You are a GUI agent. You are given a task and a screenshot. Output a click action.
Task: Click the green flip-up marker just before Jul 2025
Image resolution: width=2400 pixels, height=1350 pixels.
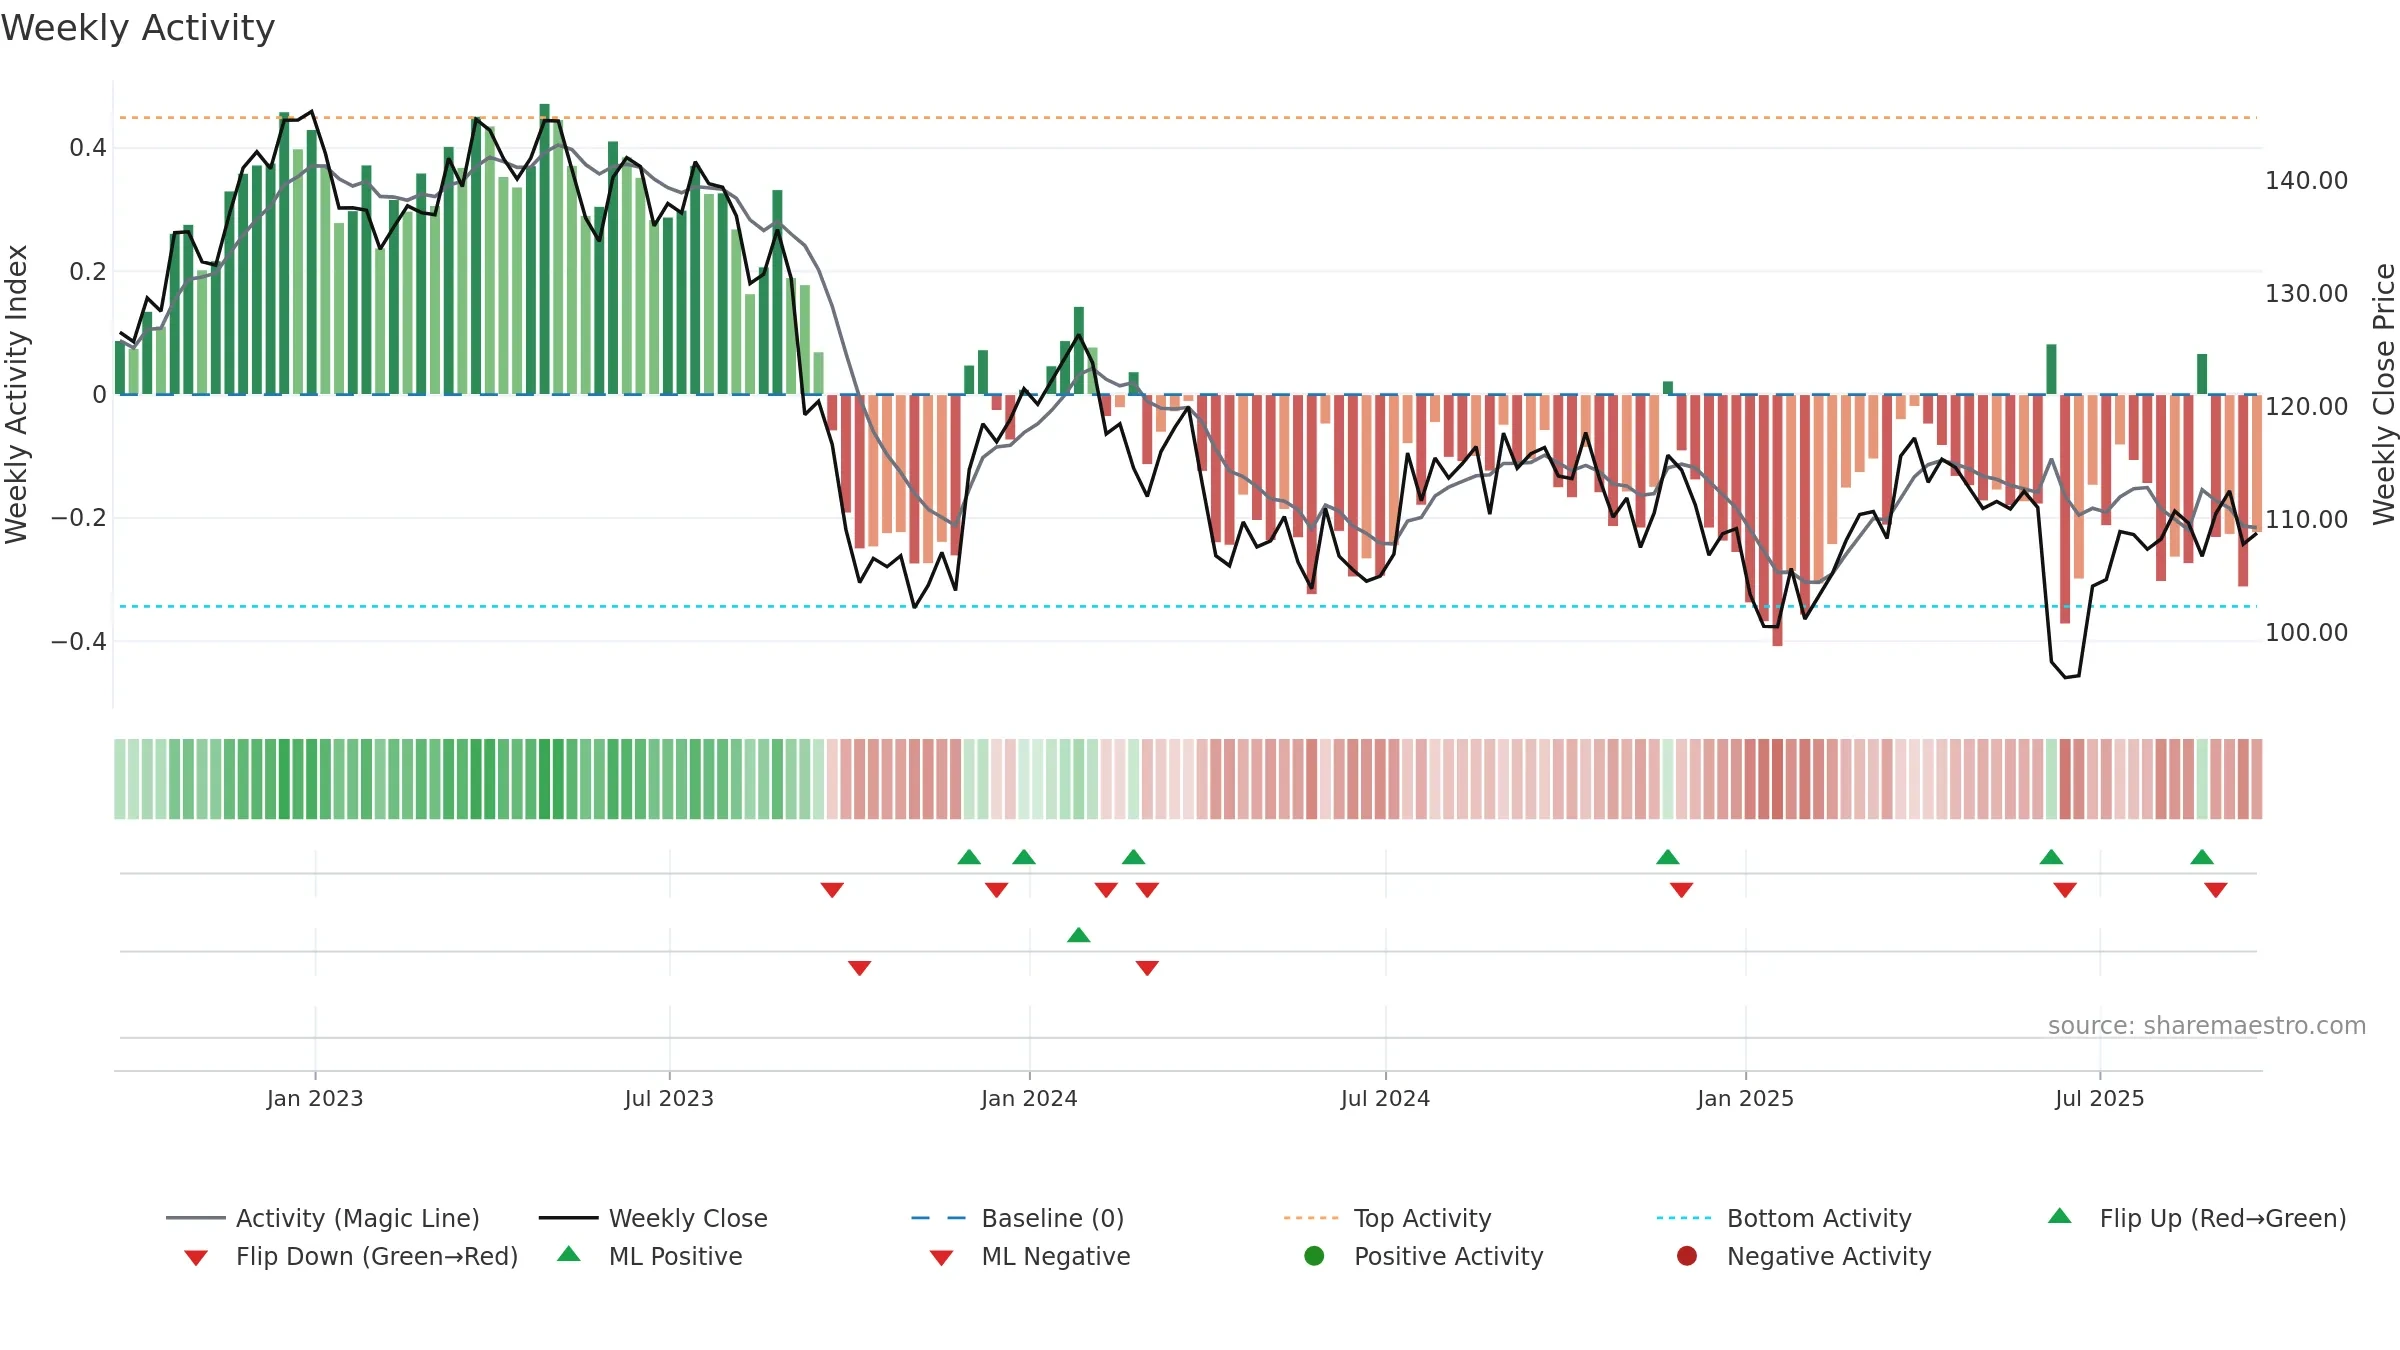(x=2051, y=857)
